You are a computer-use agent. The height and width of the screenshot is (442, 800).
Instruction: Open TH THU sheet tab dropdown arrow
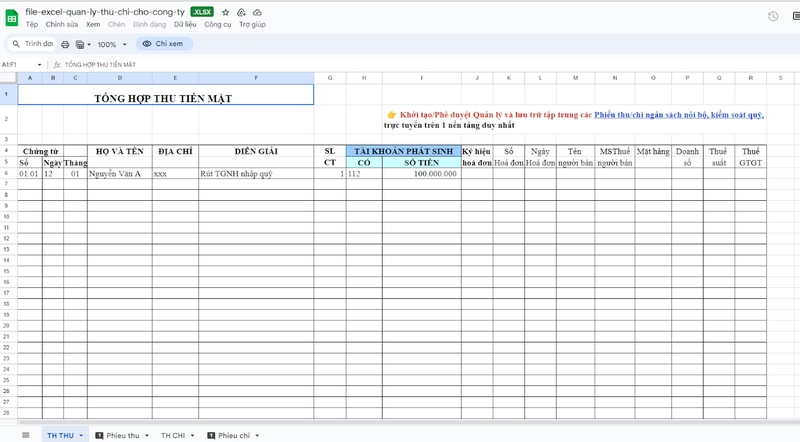81,435
